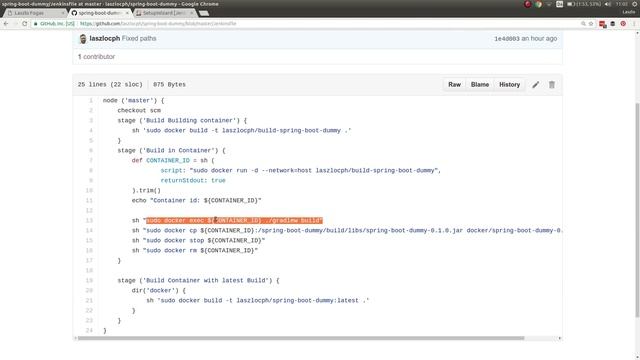Click the laszlocph avatar image
640x360 pixels.
[x=83, y=39]
